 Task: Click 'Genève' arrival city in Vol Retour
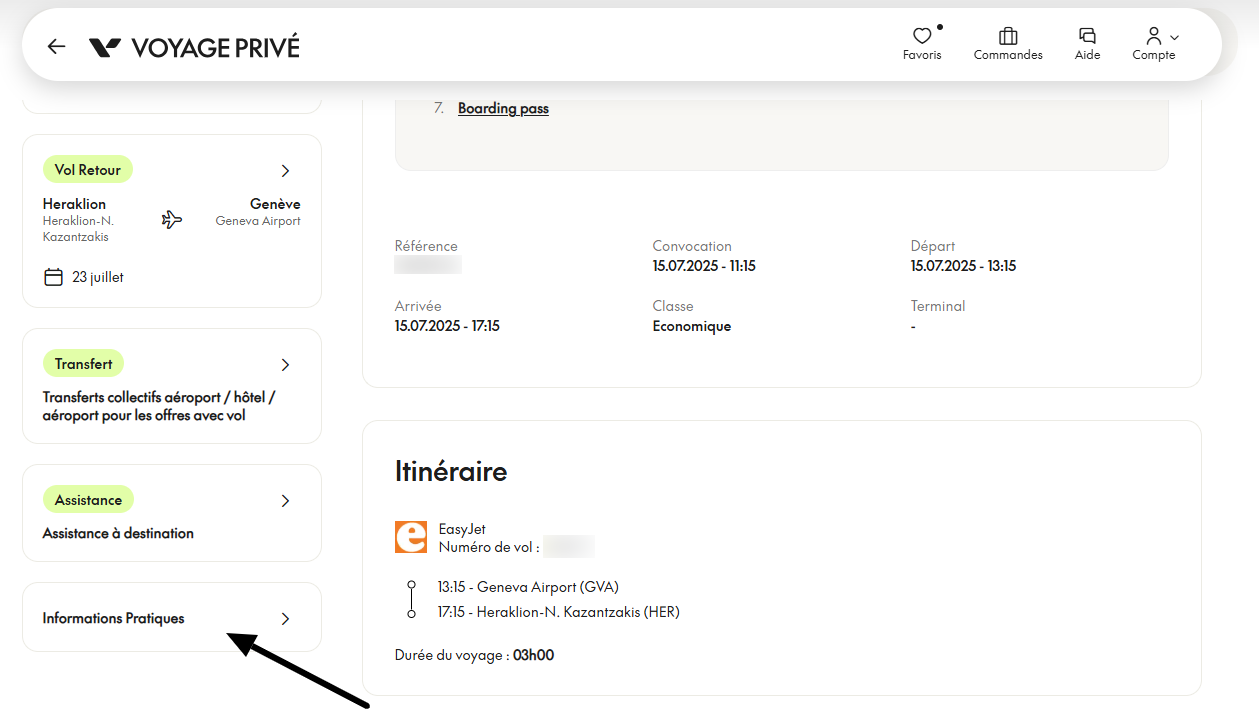point(275,204)
